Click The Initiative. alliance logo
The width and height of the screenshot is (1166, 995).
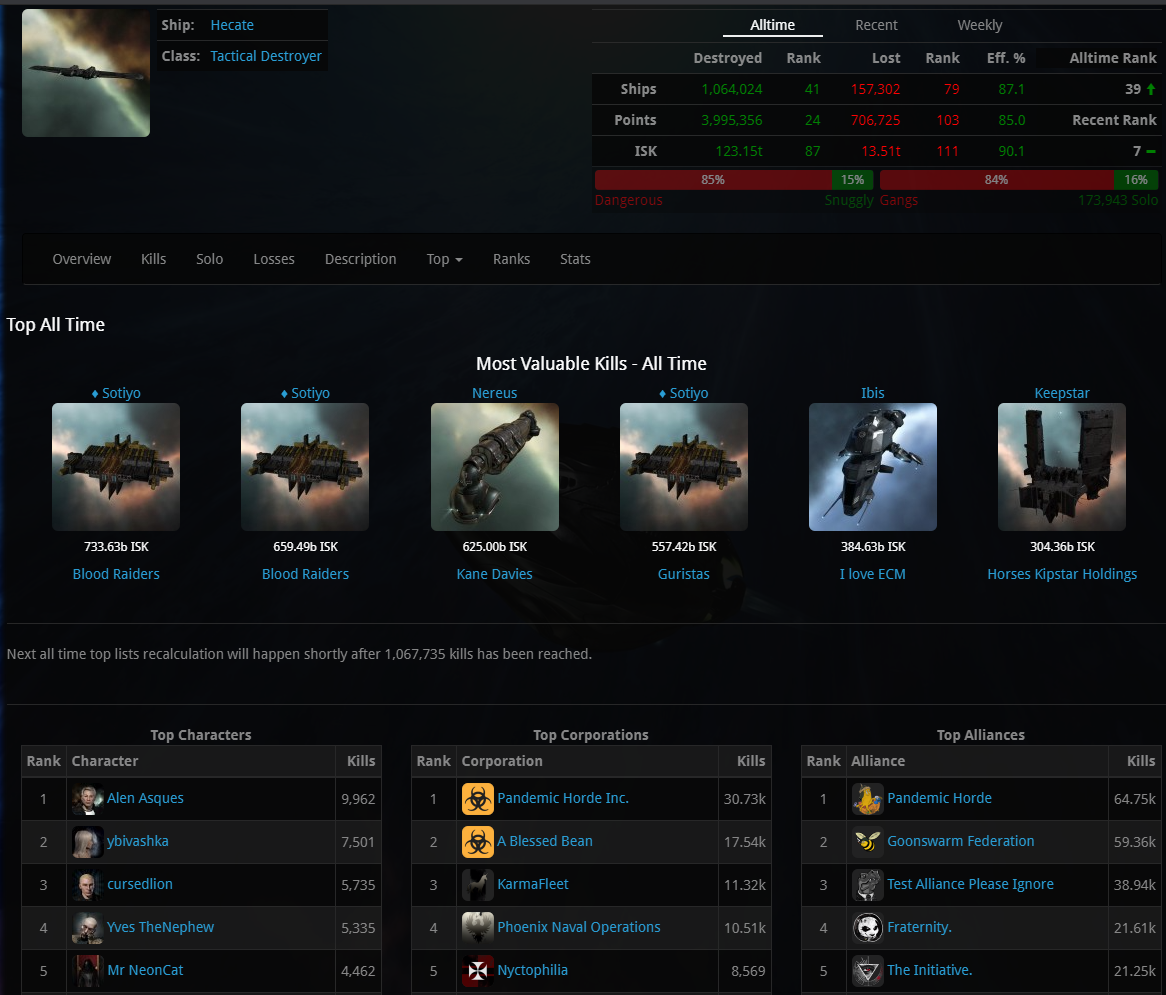868,971
